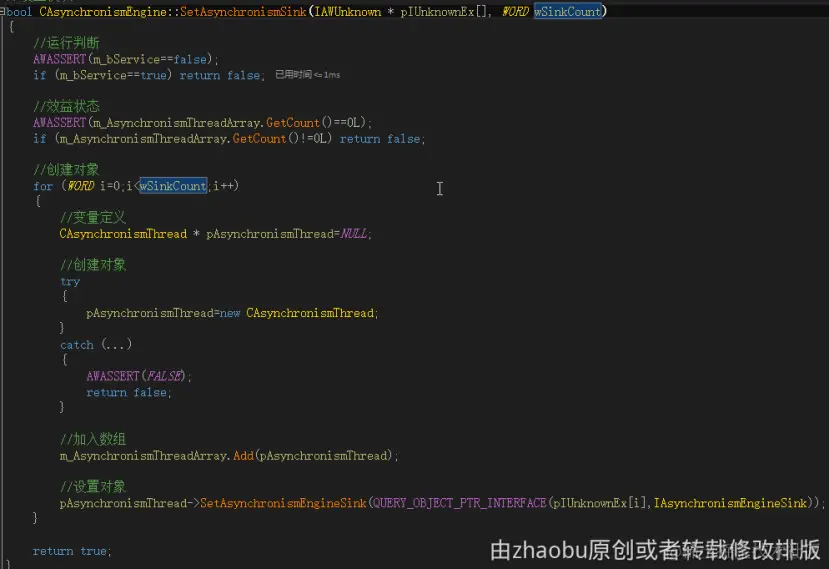
Task: Click the SetAsynchronismEngineSink method call
Action: 283,503
